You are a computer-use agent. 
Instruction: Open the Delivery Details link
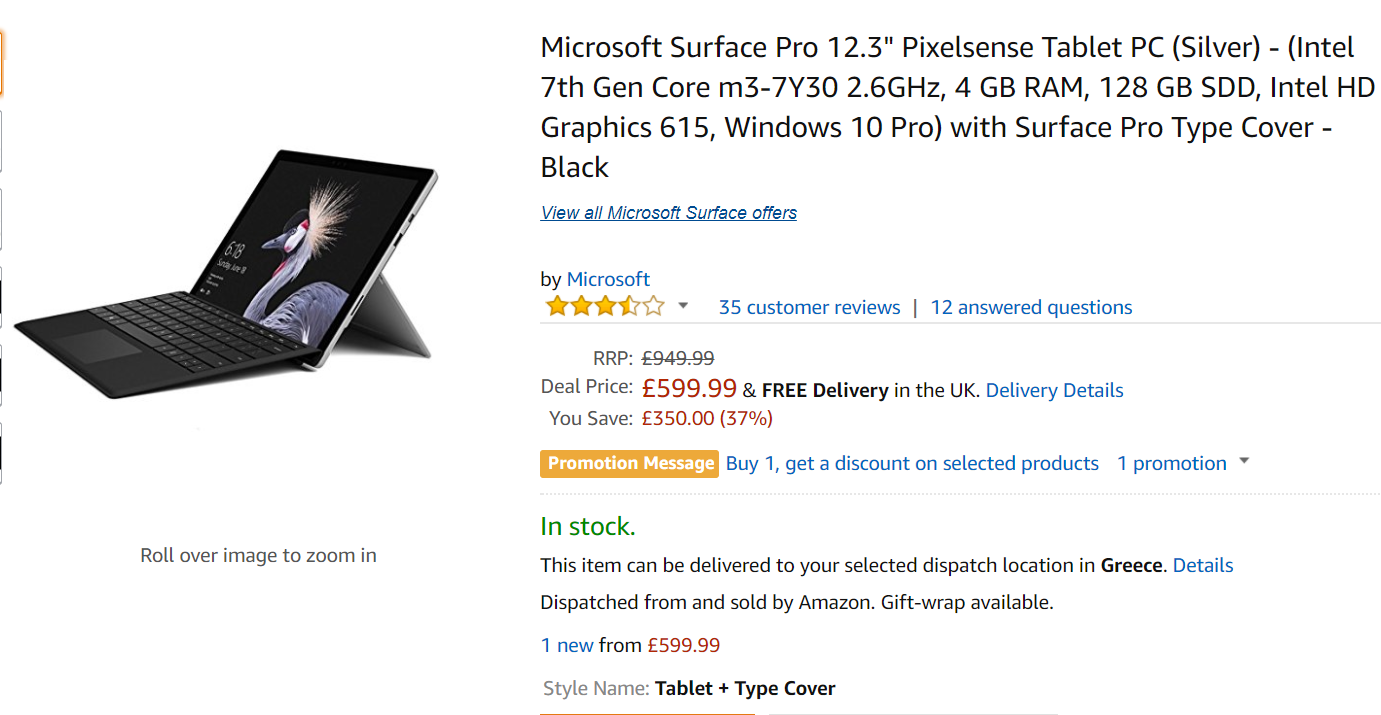(x=1054, y=390)
